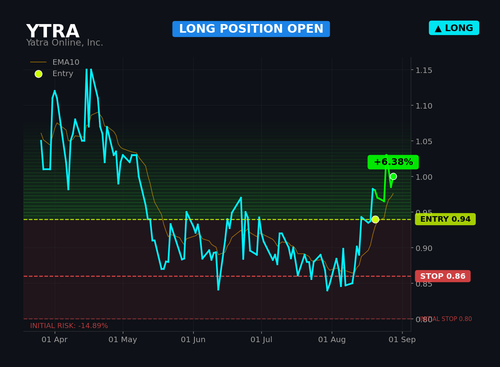Click the STOP 0.86 price tag

tap(443, 276)
